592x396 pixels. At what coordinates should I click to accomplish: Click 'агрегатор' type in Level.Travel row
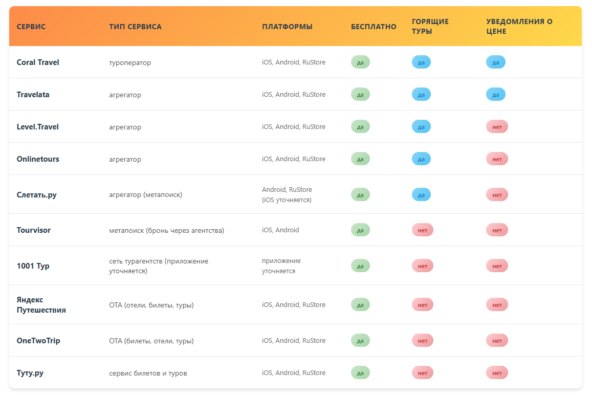(x=125, y=127)
